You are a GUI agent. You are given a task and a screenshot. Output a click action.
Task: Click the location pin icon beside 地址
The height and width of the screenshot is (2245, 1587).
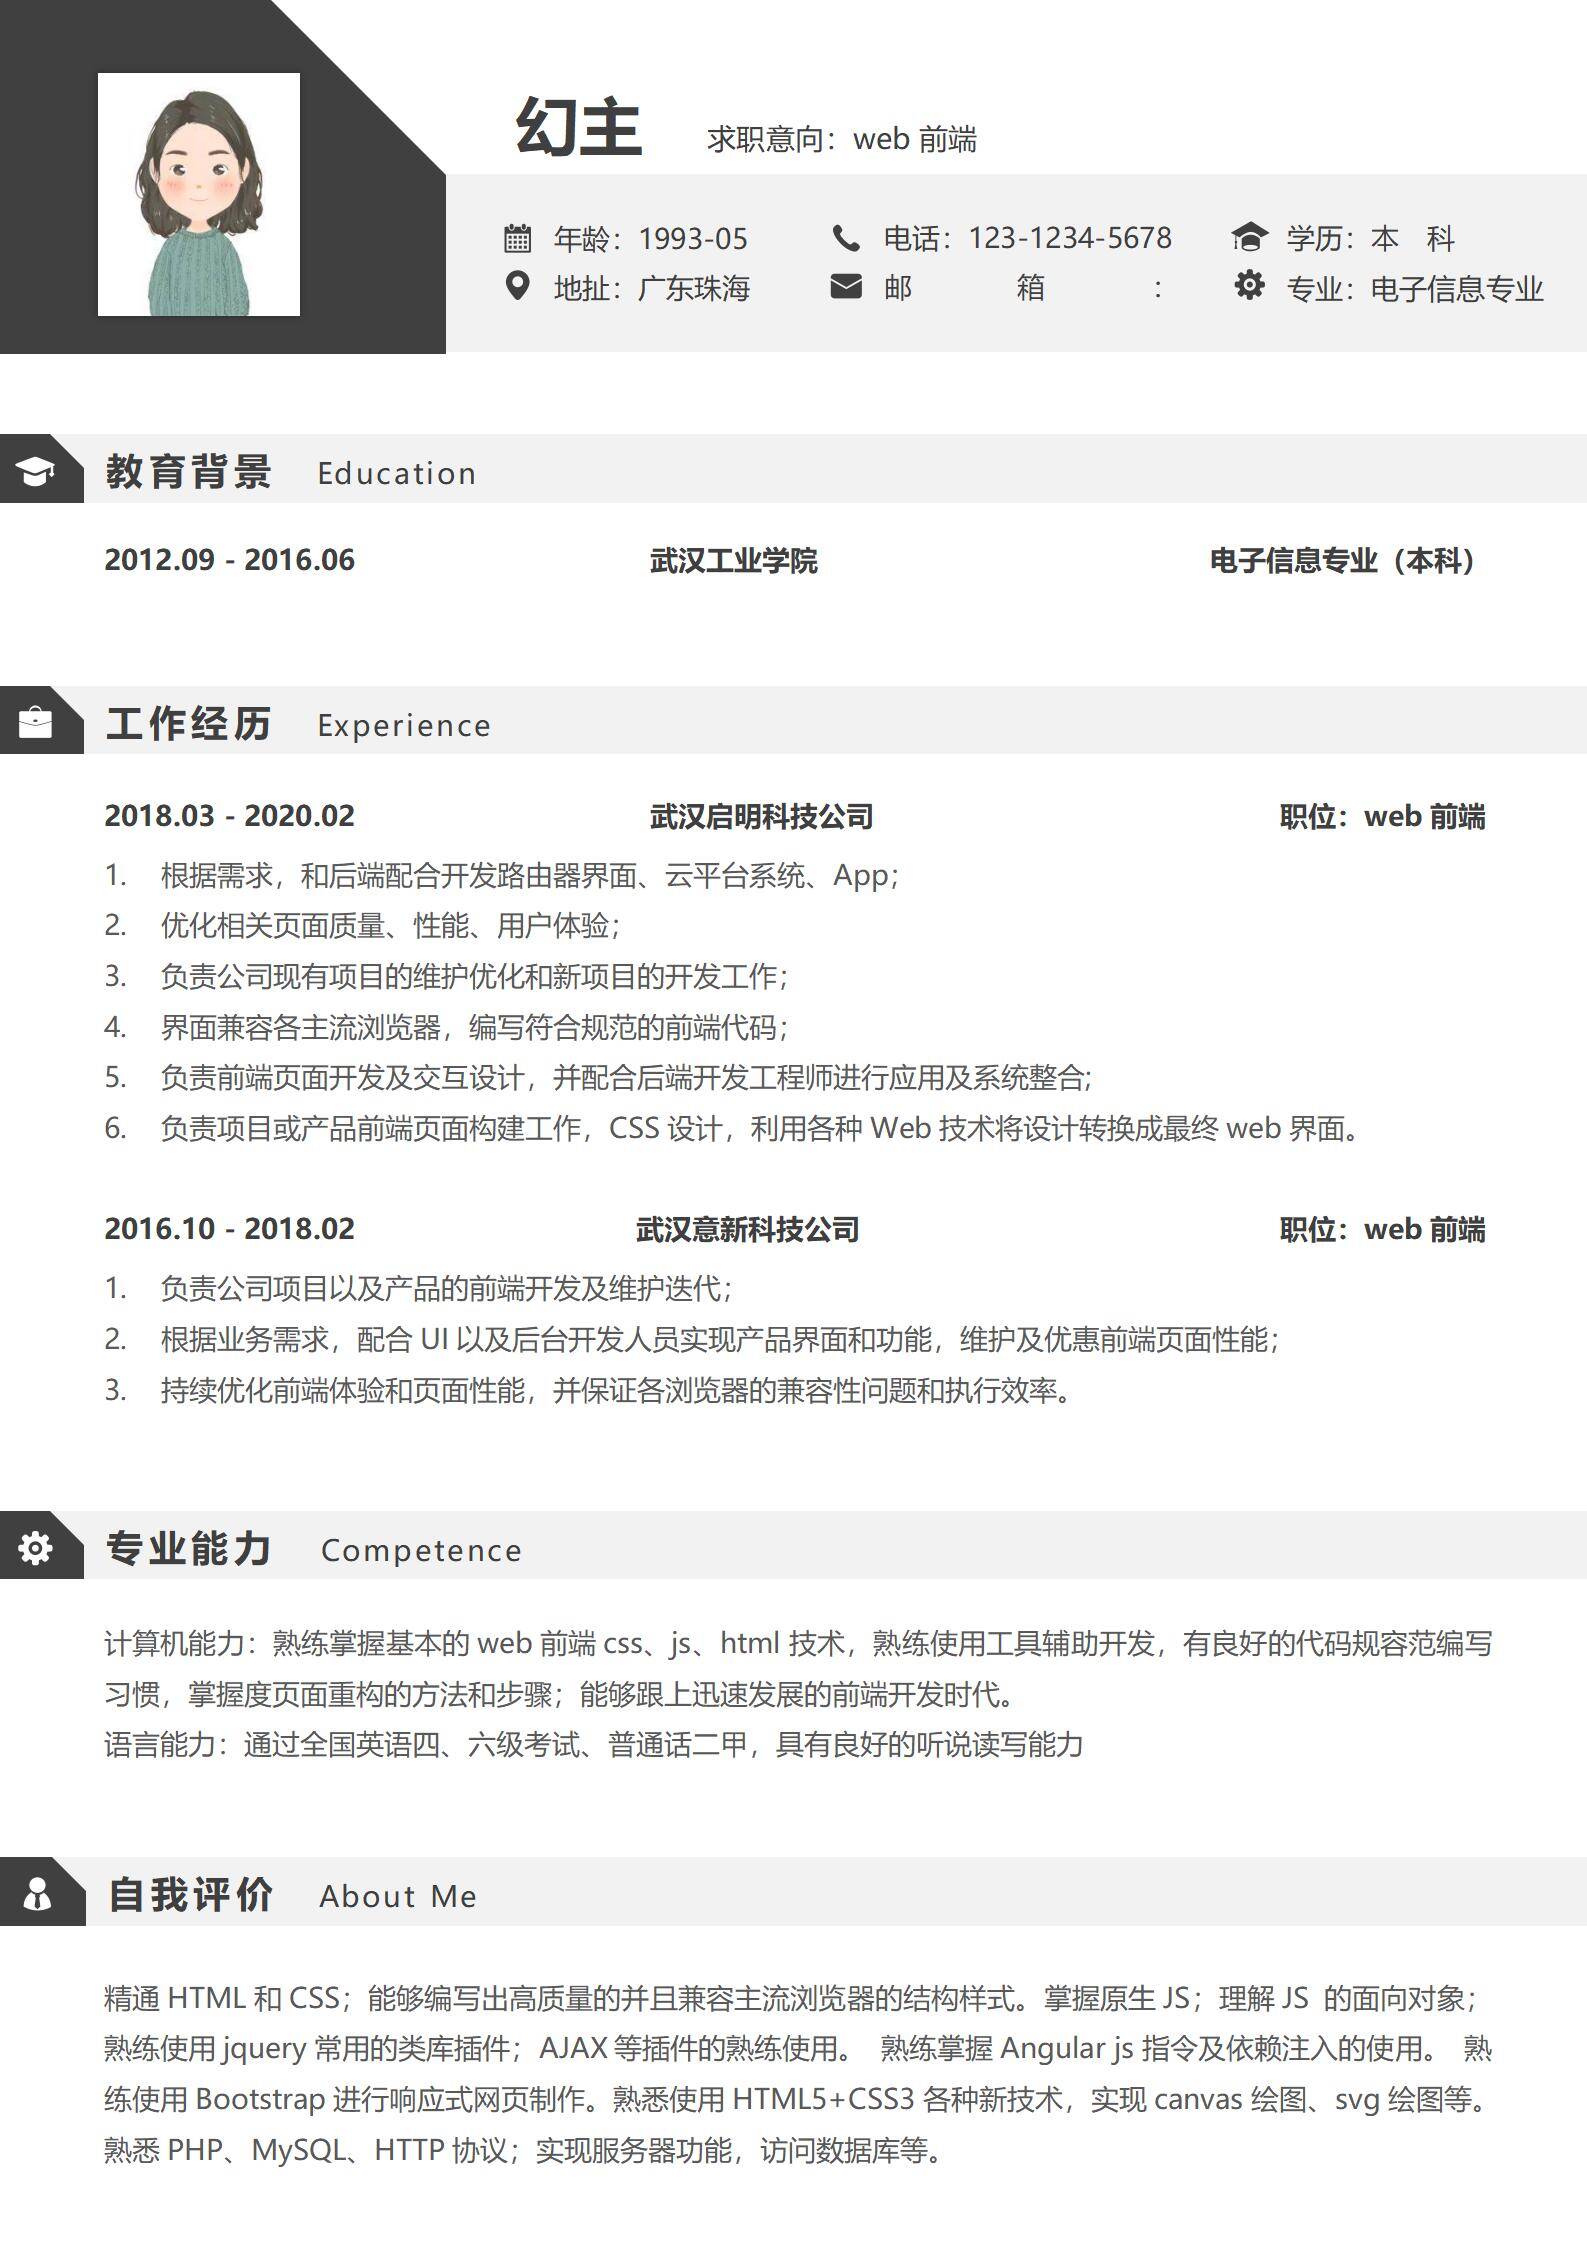click(517, 287)
